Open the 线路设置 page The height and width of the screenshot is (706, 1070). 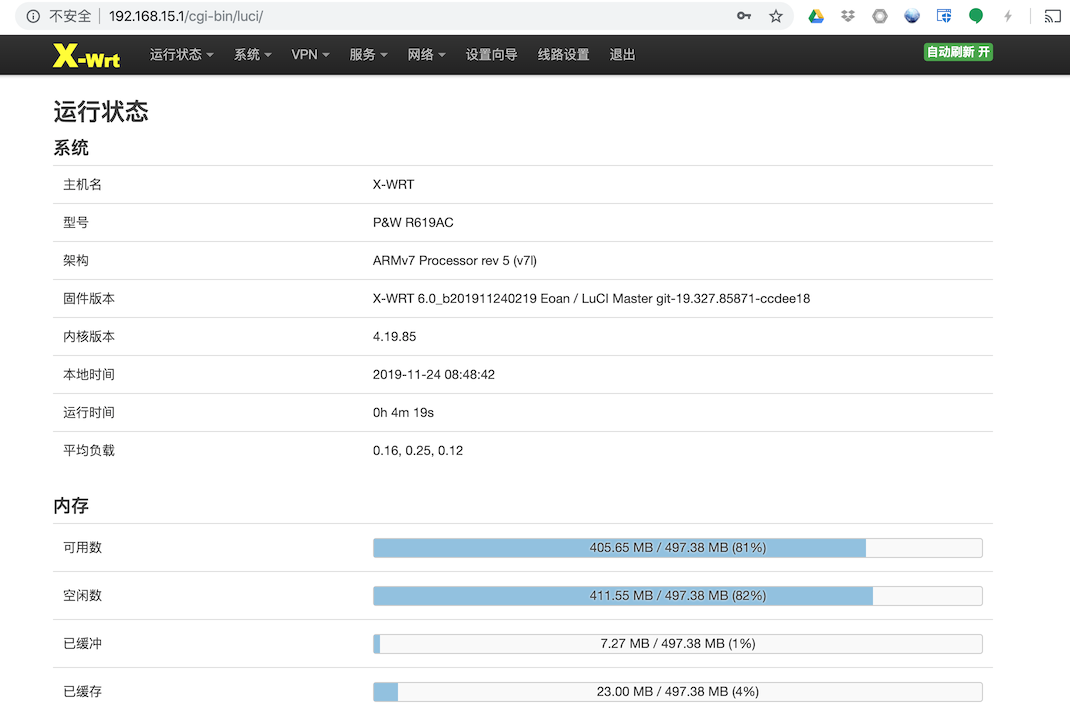pyautogui.click(x=562, y=54)
